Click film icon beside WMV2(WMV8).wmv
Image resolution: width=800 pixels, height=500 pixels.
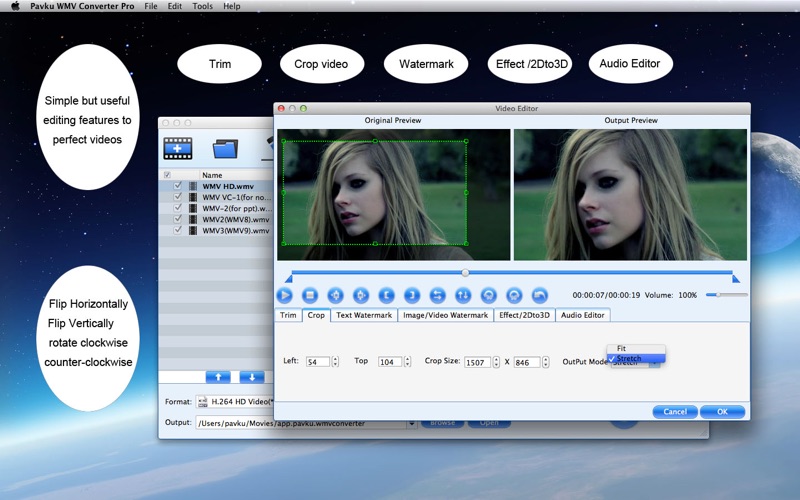tap(193, 219)
